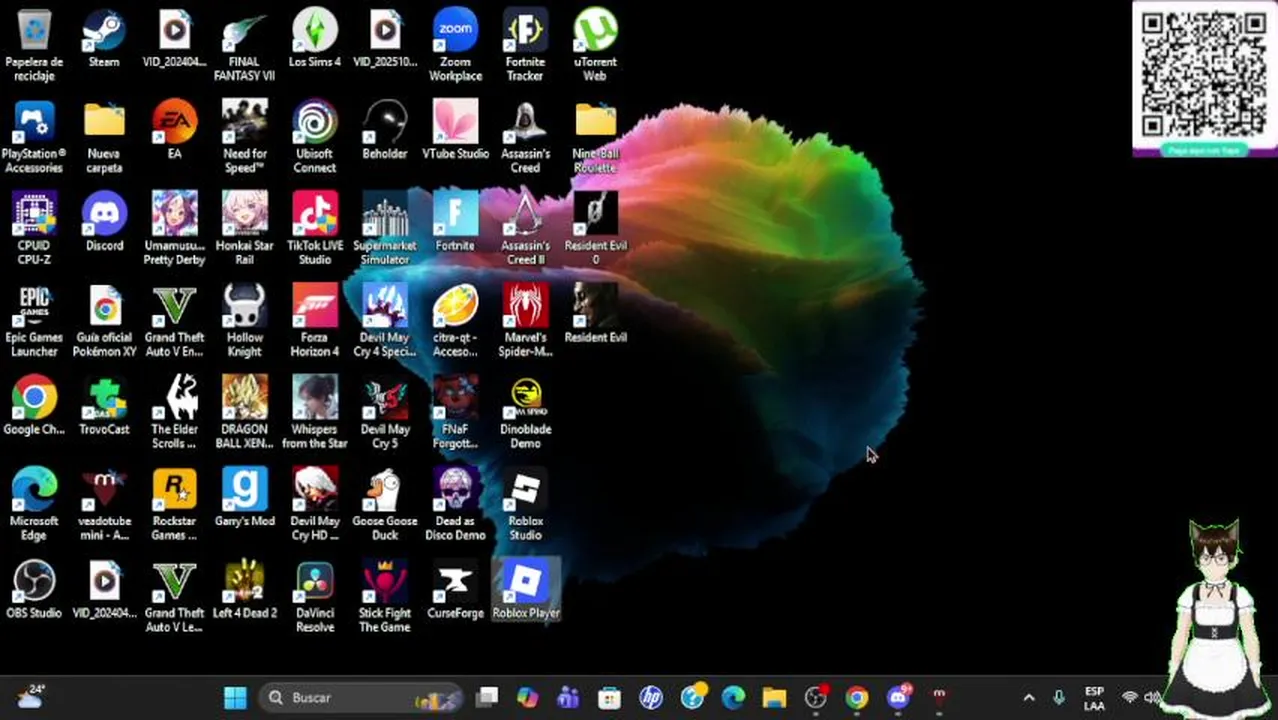The width and height of the screenshot is (1278, 720).
Task: Select Ubisoft Connect icon
Action: tap(315, 138)
